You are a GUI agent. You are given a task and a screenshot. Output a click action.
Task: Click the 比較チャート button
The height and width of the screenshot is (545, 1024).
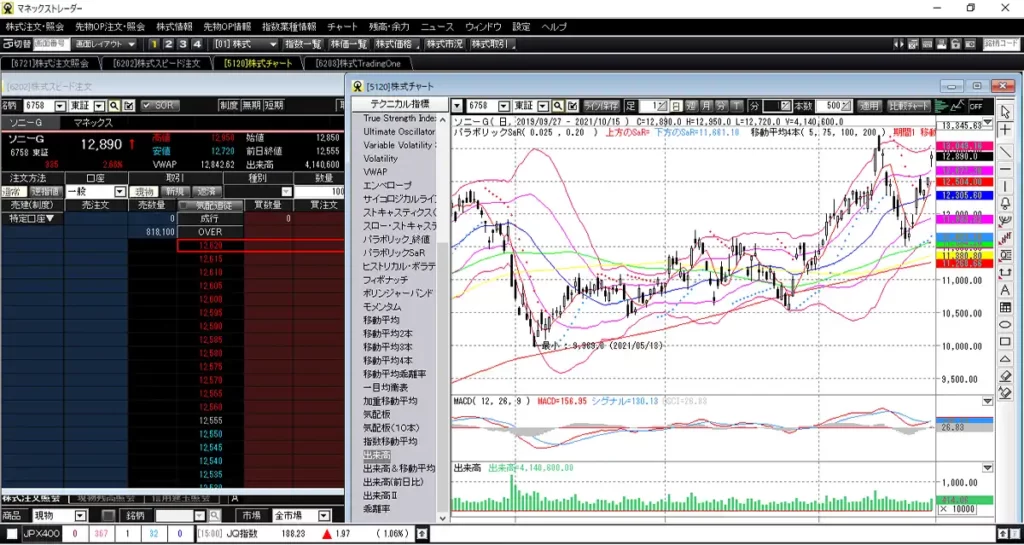tap(911, 105)
